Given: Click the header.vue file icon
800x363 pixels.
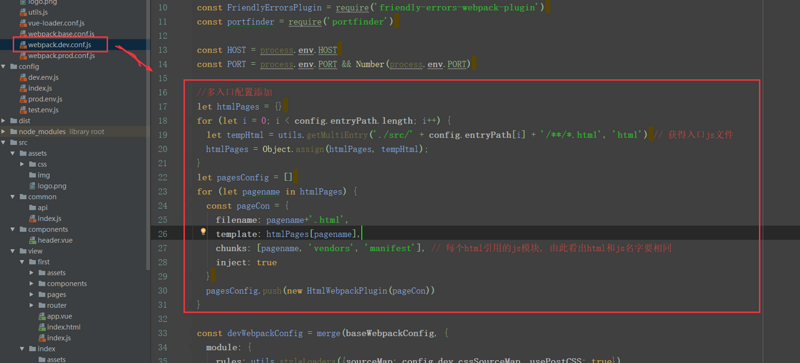Looking at the screenshot, I should tap(32, 240).
